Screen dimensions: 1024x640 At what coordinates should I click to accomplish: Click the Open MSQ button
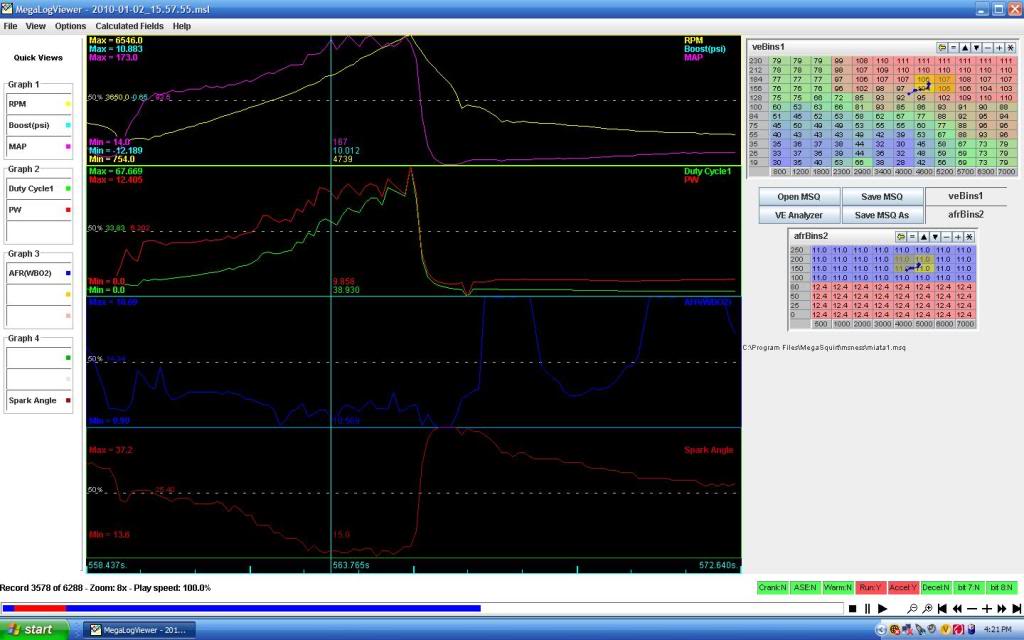(x=799, y=196)
